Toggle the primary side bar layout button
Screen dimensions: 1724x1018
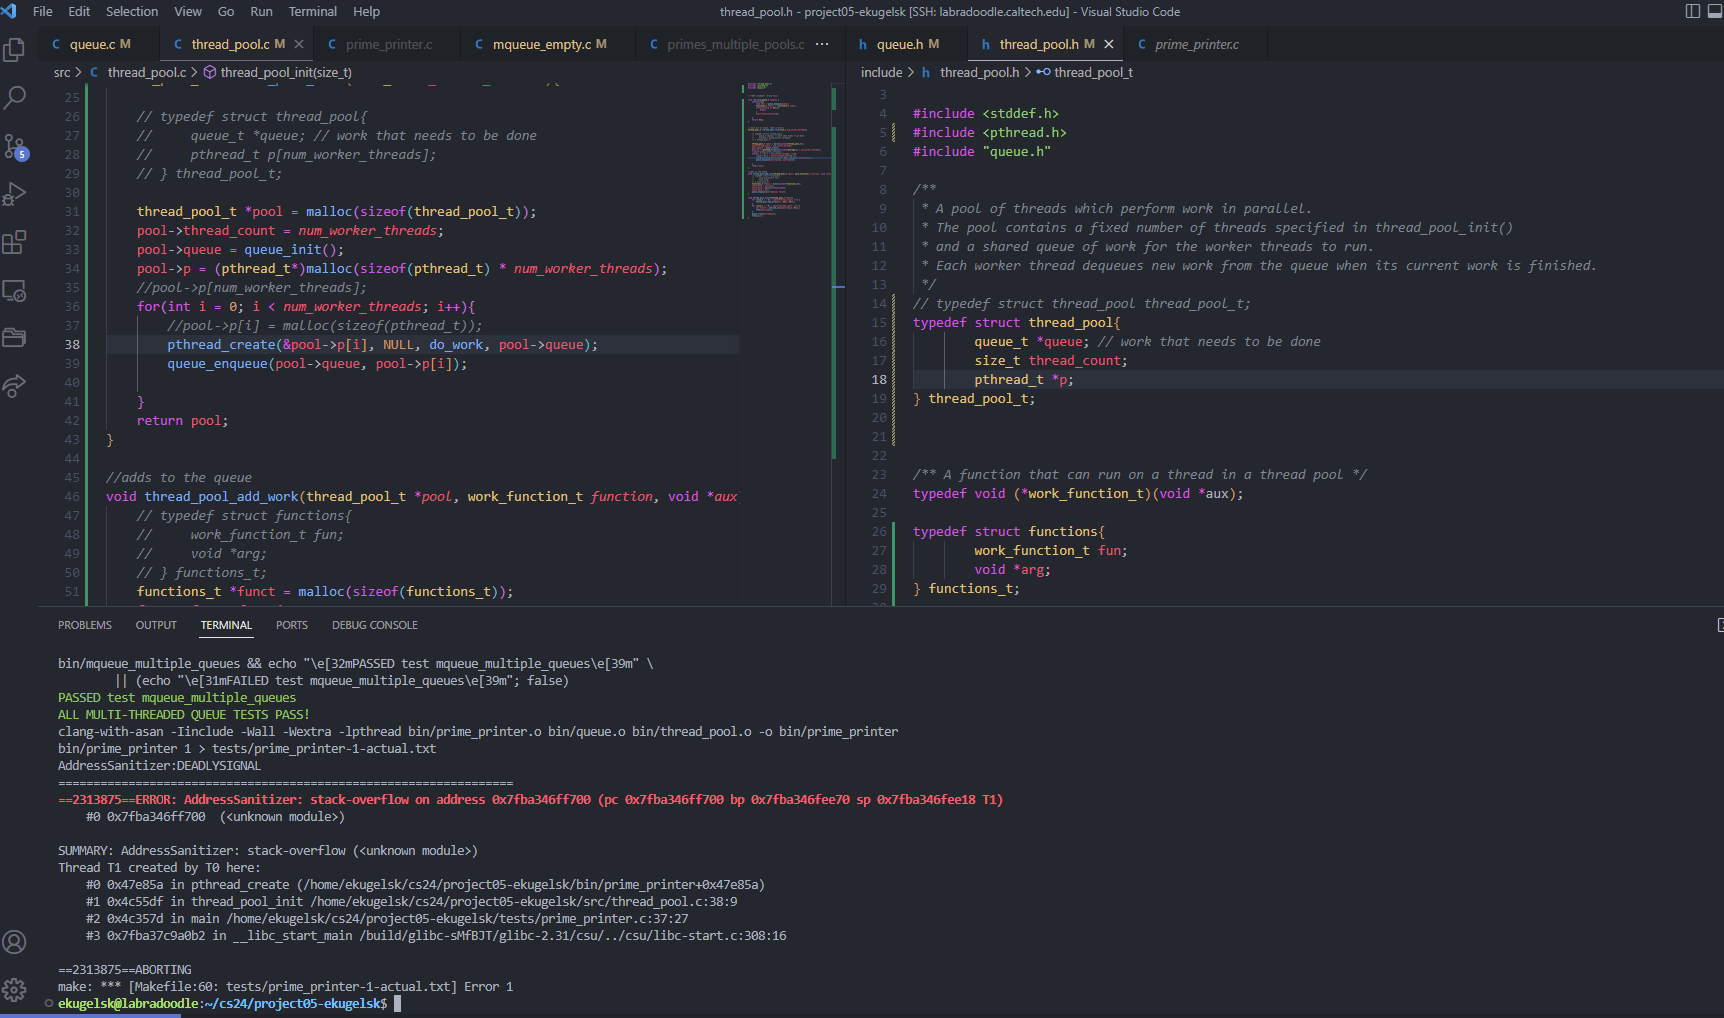coord(1692,12)
